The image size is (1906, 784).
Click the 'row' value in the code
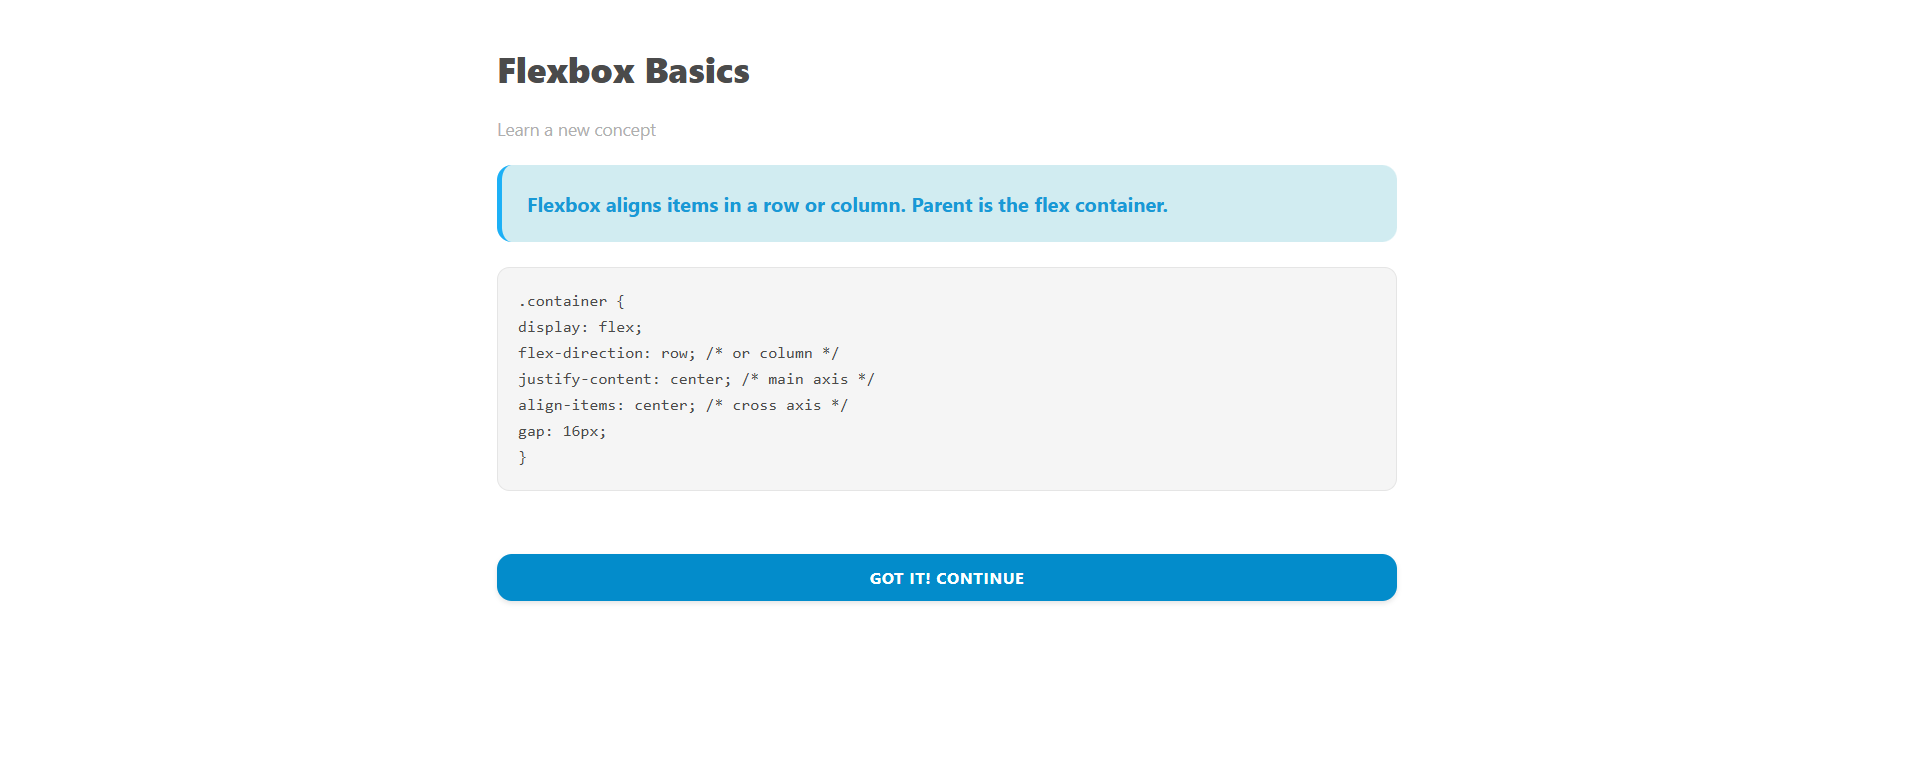click(x=674, y=353)
